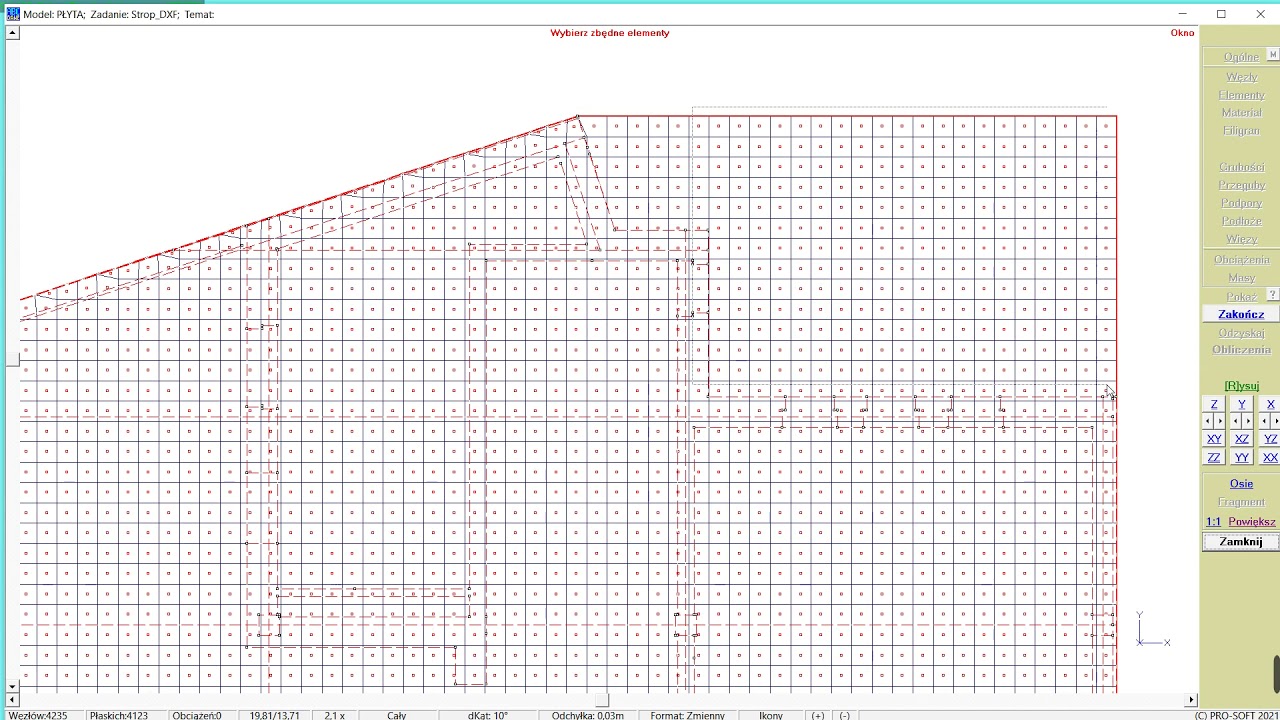The width and height of the screenshot is (1280, 720).
Task: Click the 2,1 x zoom factor field
Action: (x=334, y=715)
